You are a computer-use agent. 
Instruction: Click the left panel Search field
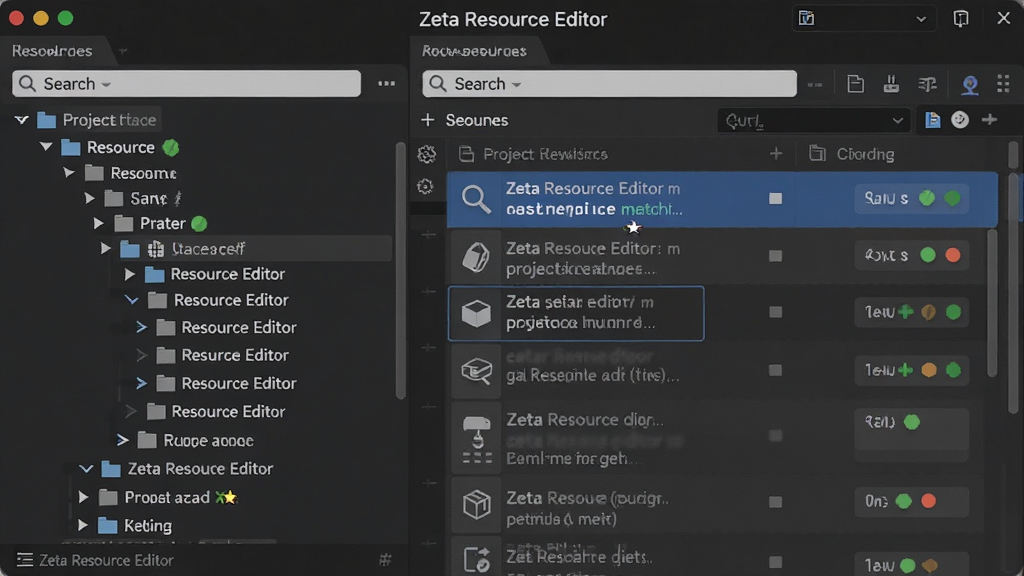pos(186,84)
